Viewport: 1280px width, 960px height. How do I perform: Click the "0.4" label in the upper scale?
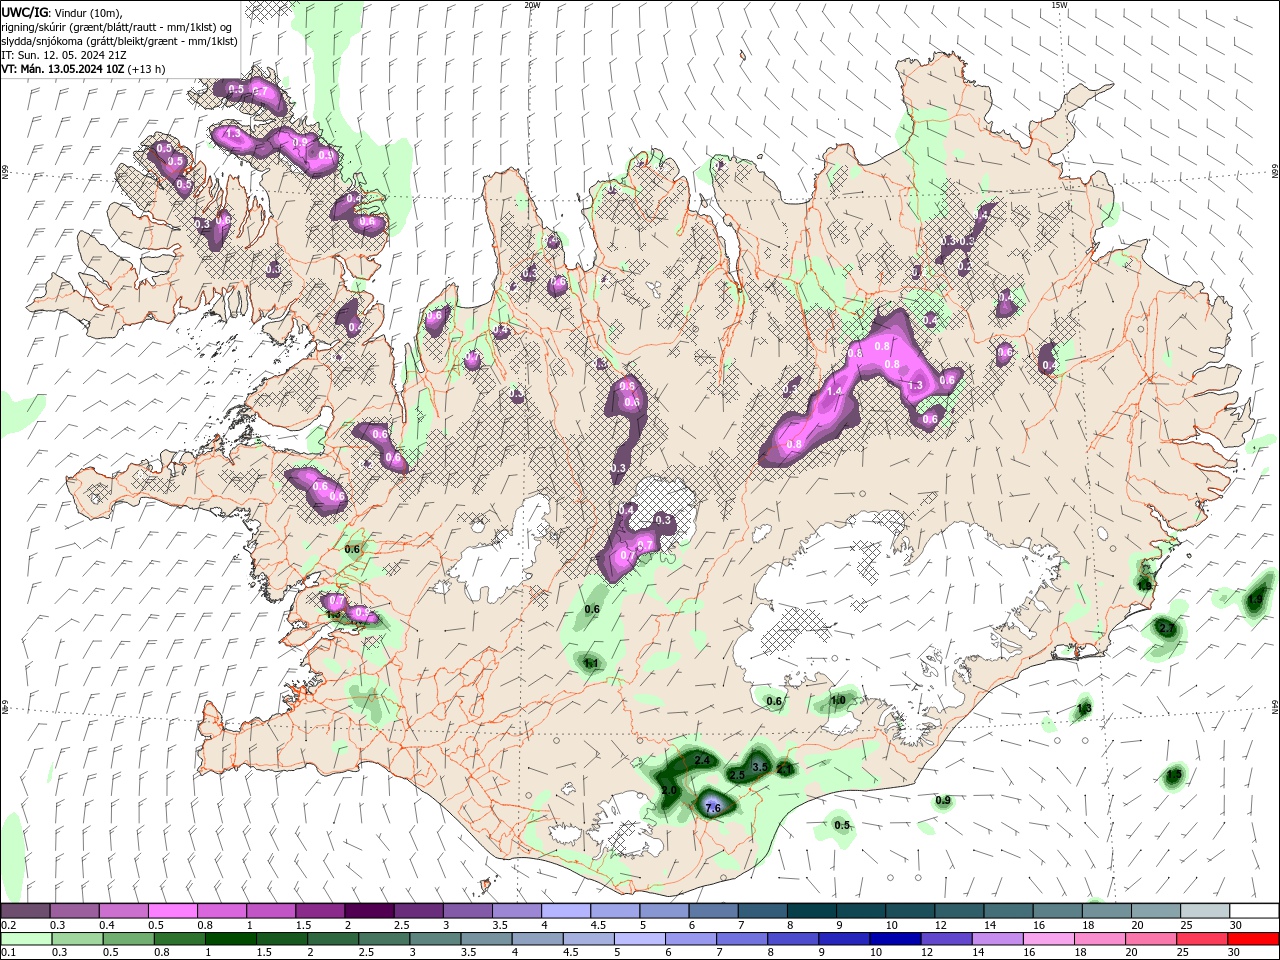click(x=107, y=925)
